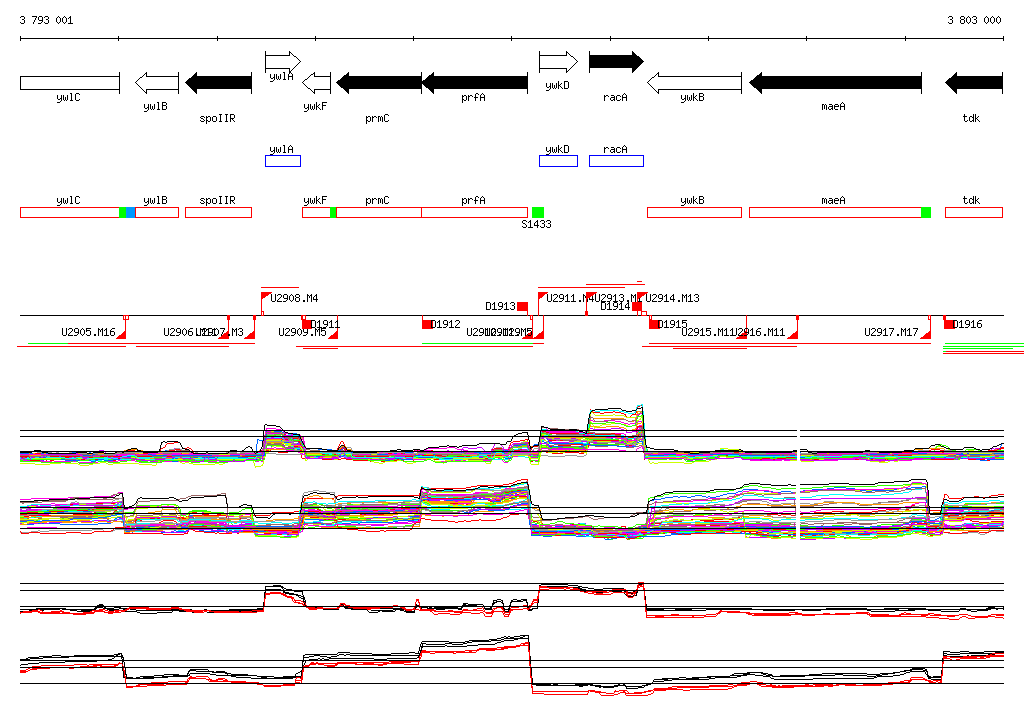Select the D1914 red square marker
1024x714 pixels.
637,306
